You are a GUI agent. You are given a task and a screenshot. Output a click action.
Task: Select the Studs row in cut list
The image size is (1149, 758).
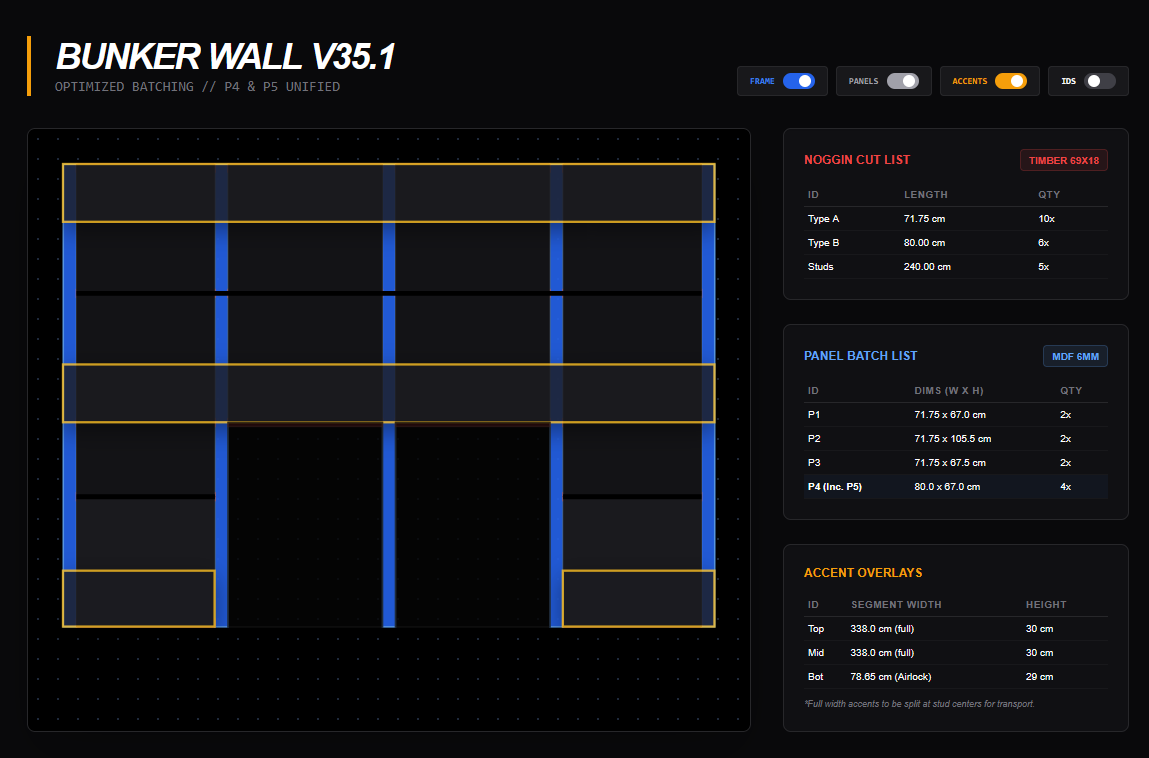coord(955,267)
